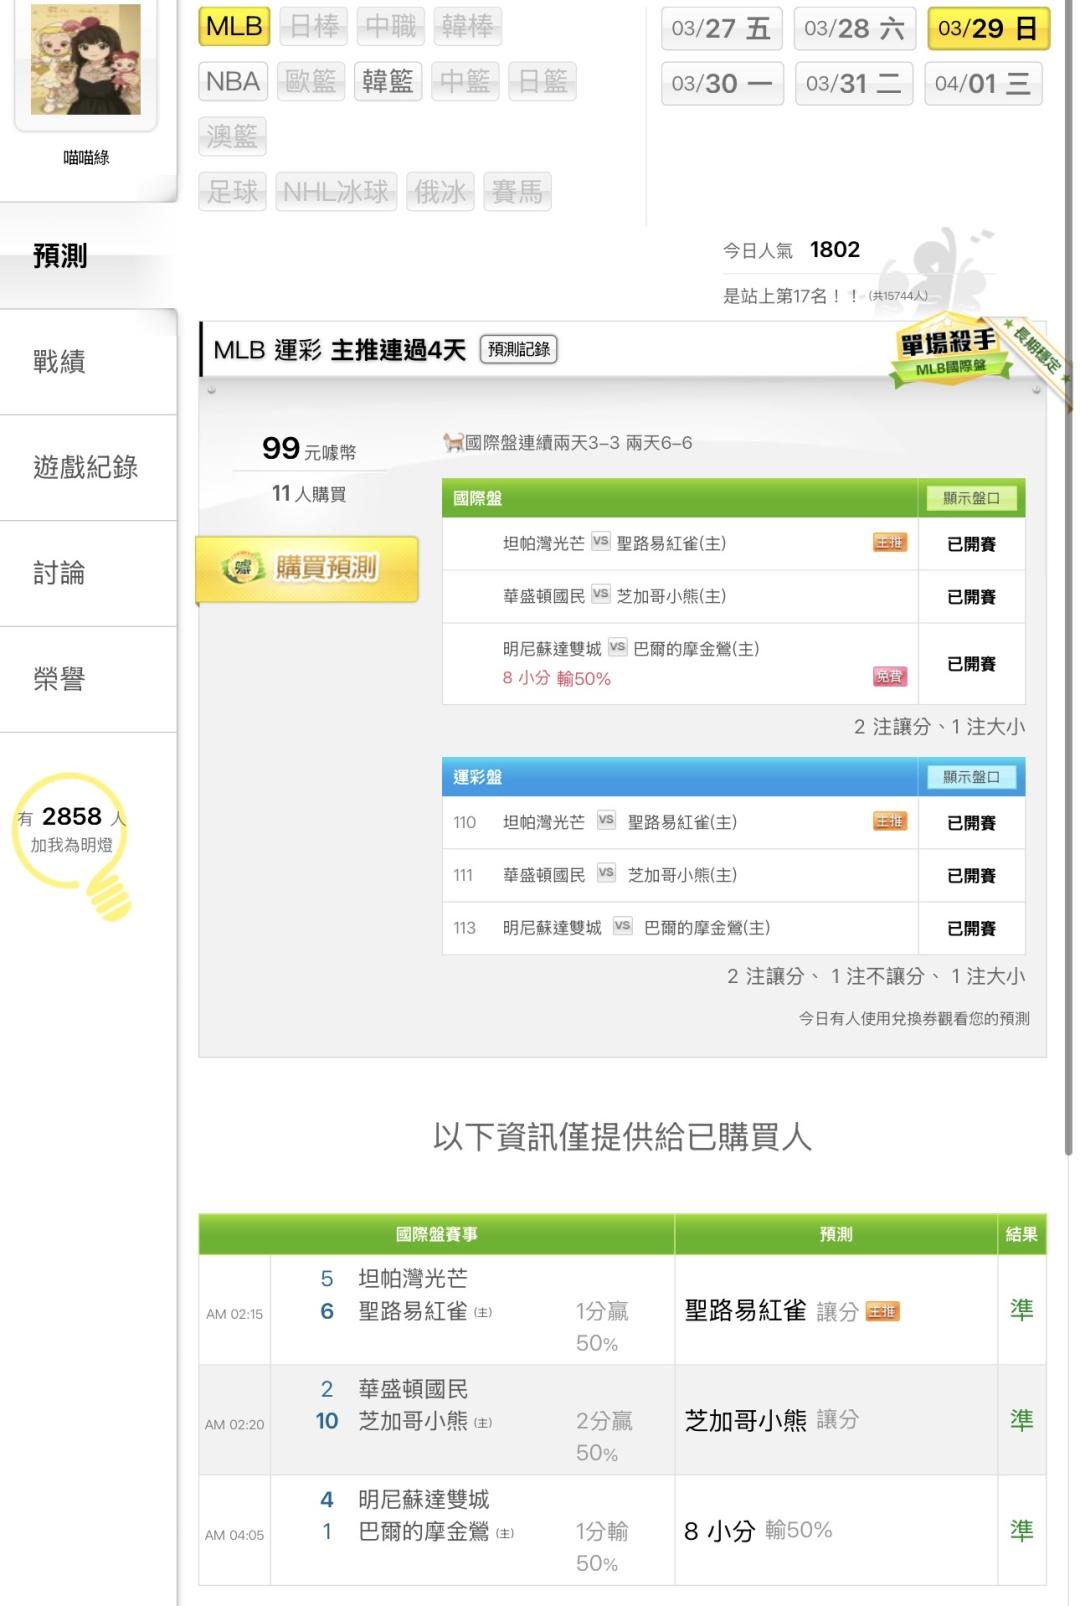The height and width of the screenshot is (1606, 1080).
Task: Click the 顯示盤口 button in 國際盤
Action: coord(971,498)
